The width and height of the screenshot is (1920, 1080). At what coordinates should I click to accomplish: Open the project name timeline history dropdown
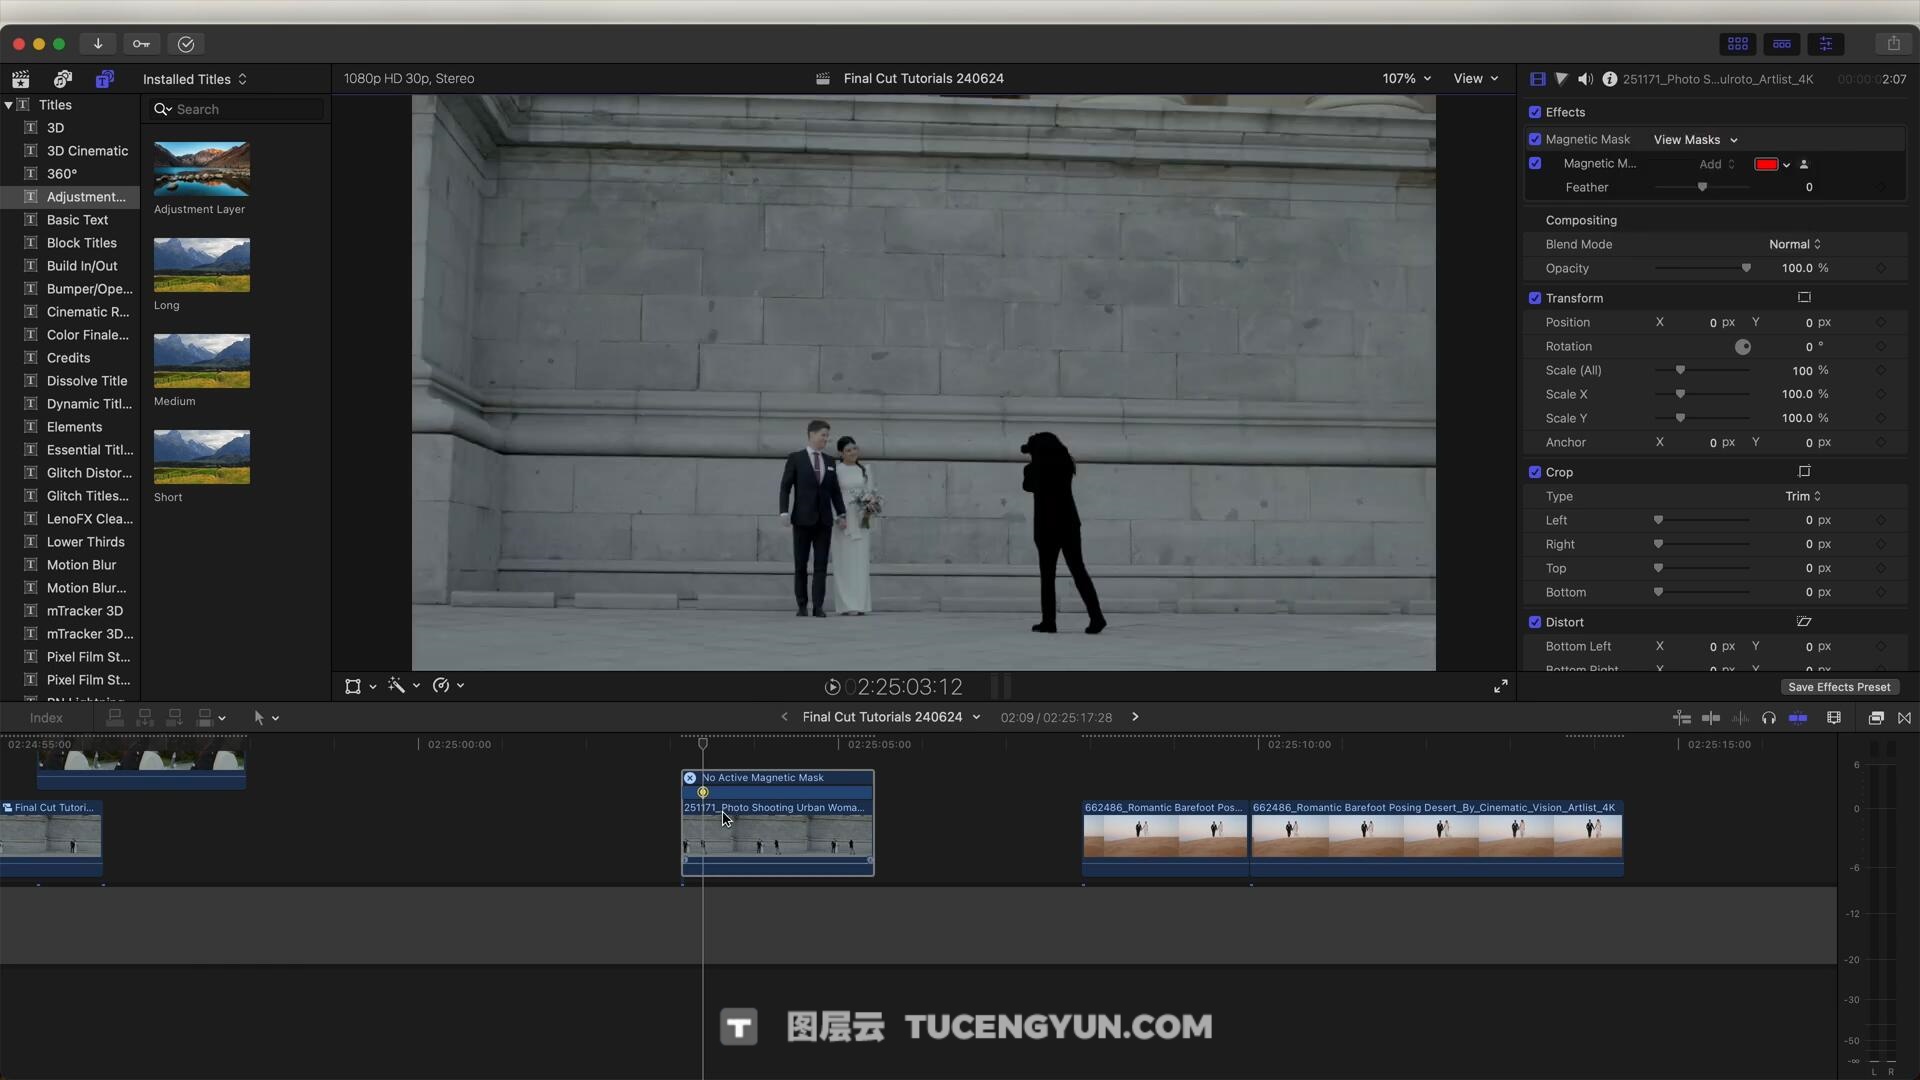pyautogui.click(x=891, y=717)
